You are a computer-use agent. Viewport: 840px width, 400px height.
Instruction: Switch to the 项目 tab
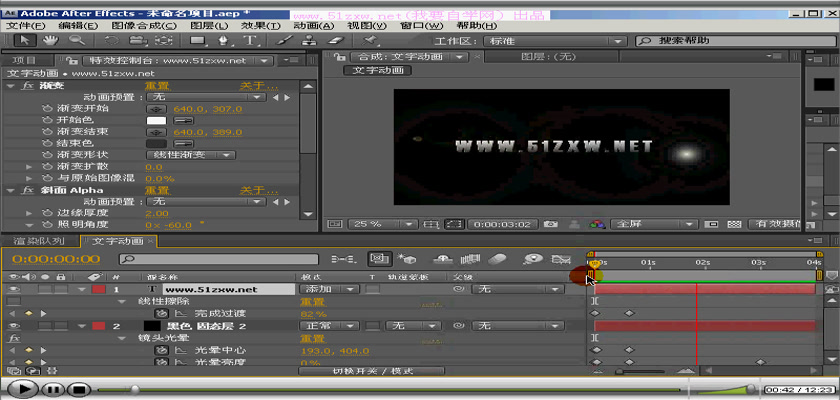point(25,61)
